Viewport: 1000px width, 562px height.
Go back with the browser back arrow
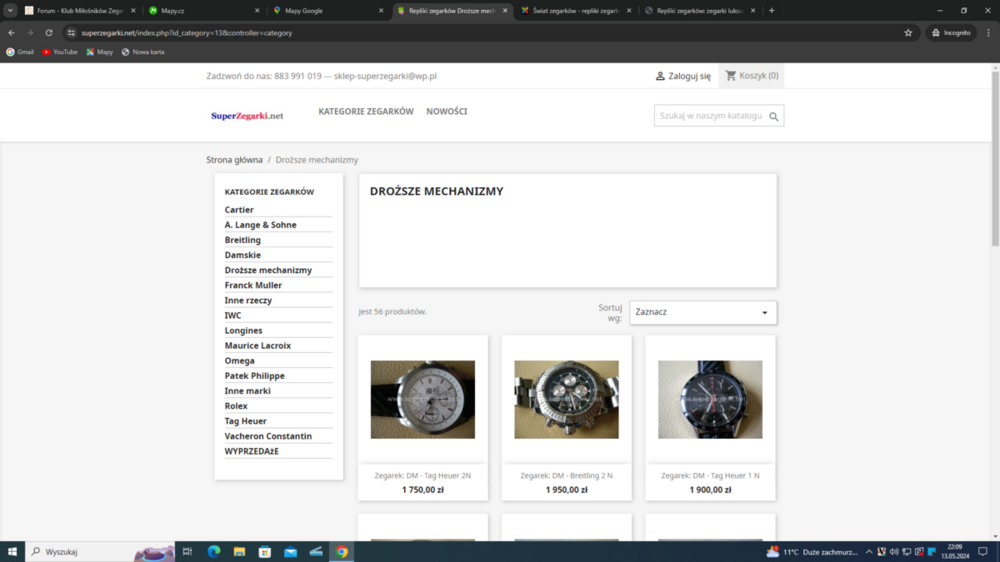(x=11, y=33)
